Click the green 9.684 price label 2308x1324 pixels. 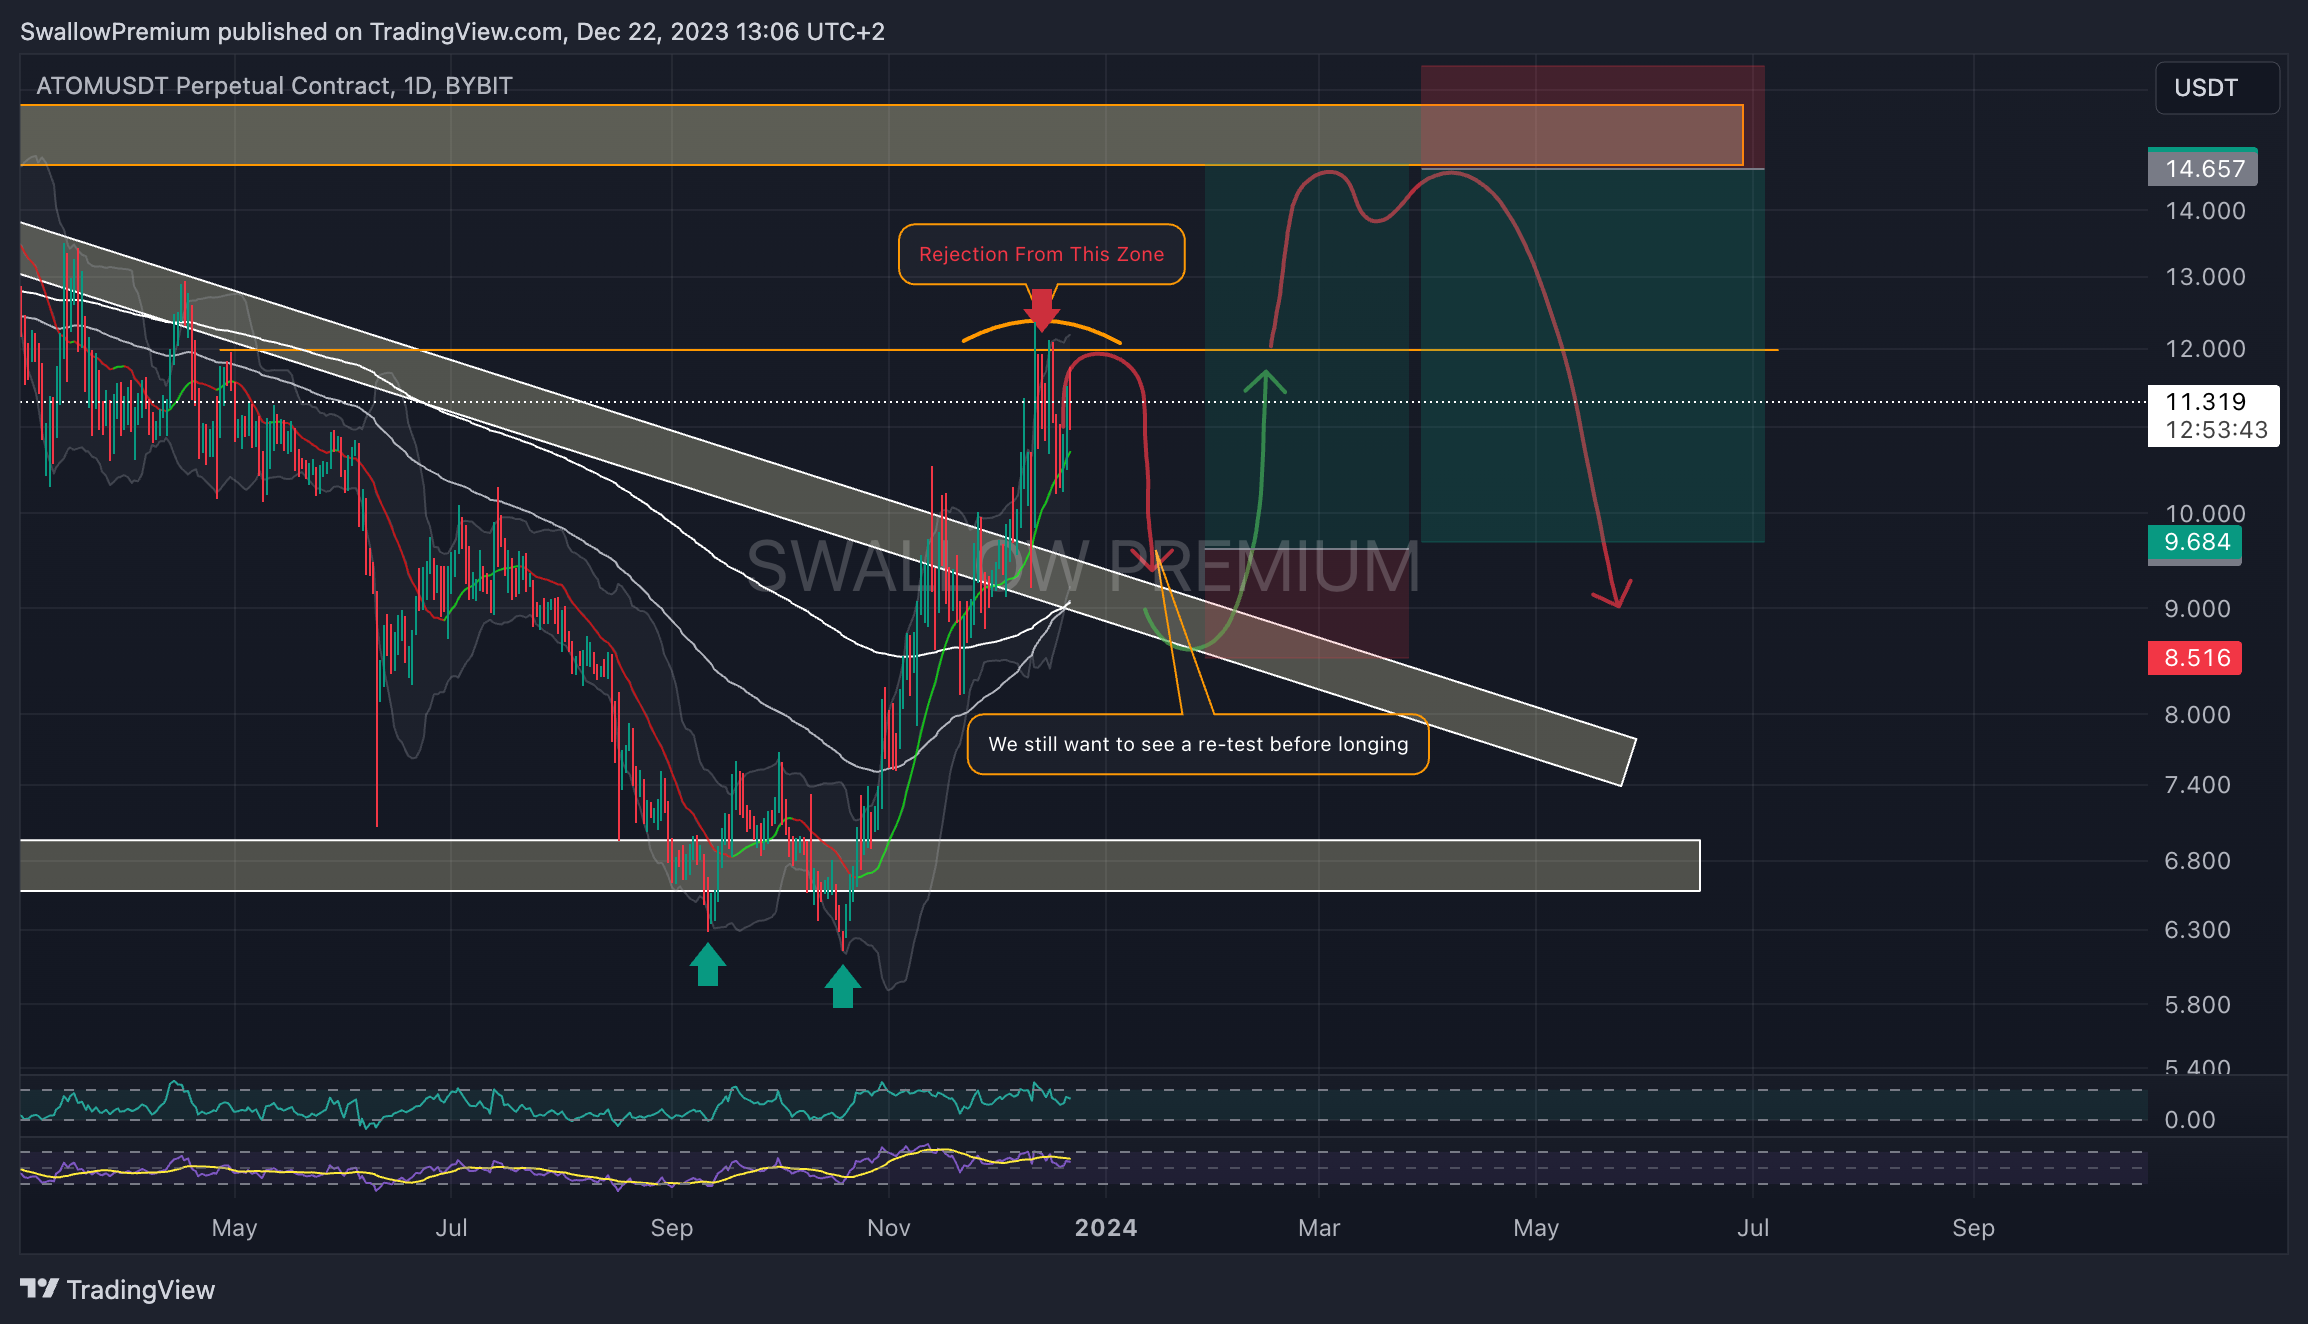(2195, 543)
